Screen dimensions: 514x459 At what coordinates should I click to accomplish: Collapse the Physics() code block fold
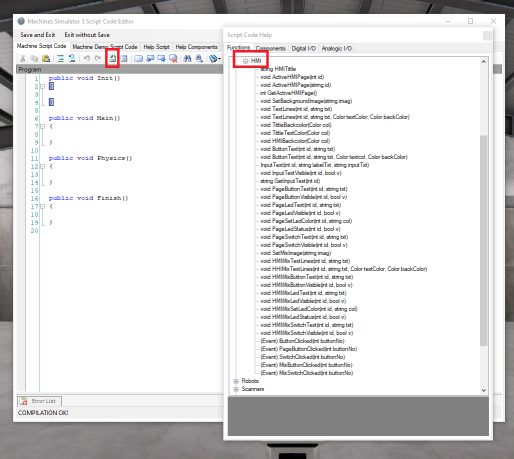tap(42, 166)
